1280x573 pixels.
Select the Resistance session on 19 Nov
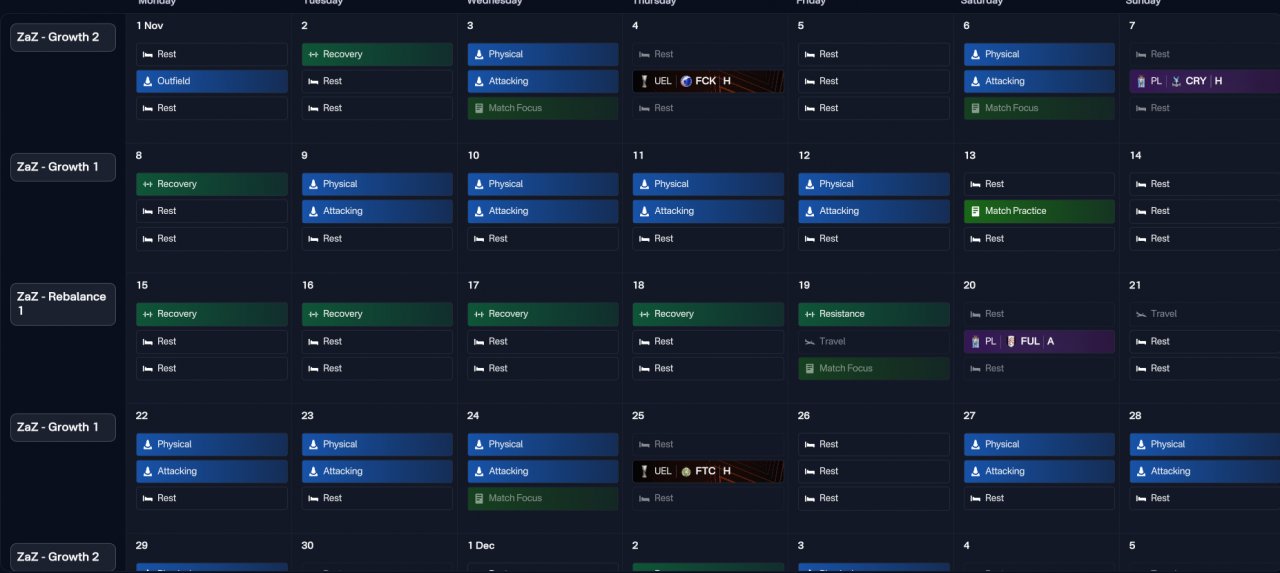[874, 314]
